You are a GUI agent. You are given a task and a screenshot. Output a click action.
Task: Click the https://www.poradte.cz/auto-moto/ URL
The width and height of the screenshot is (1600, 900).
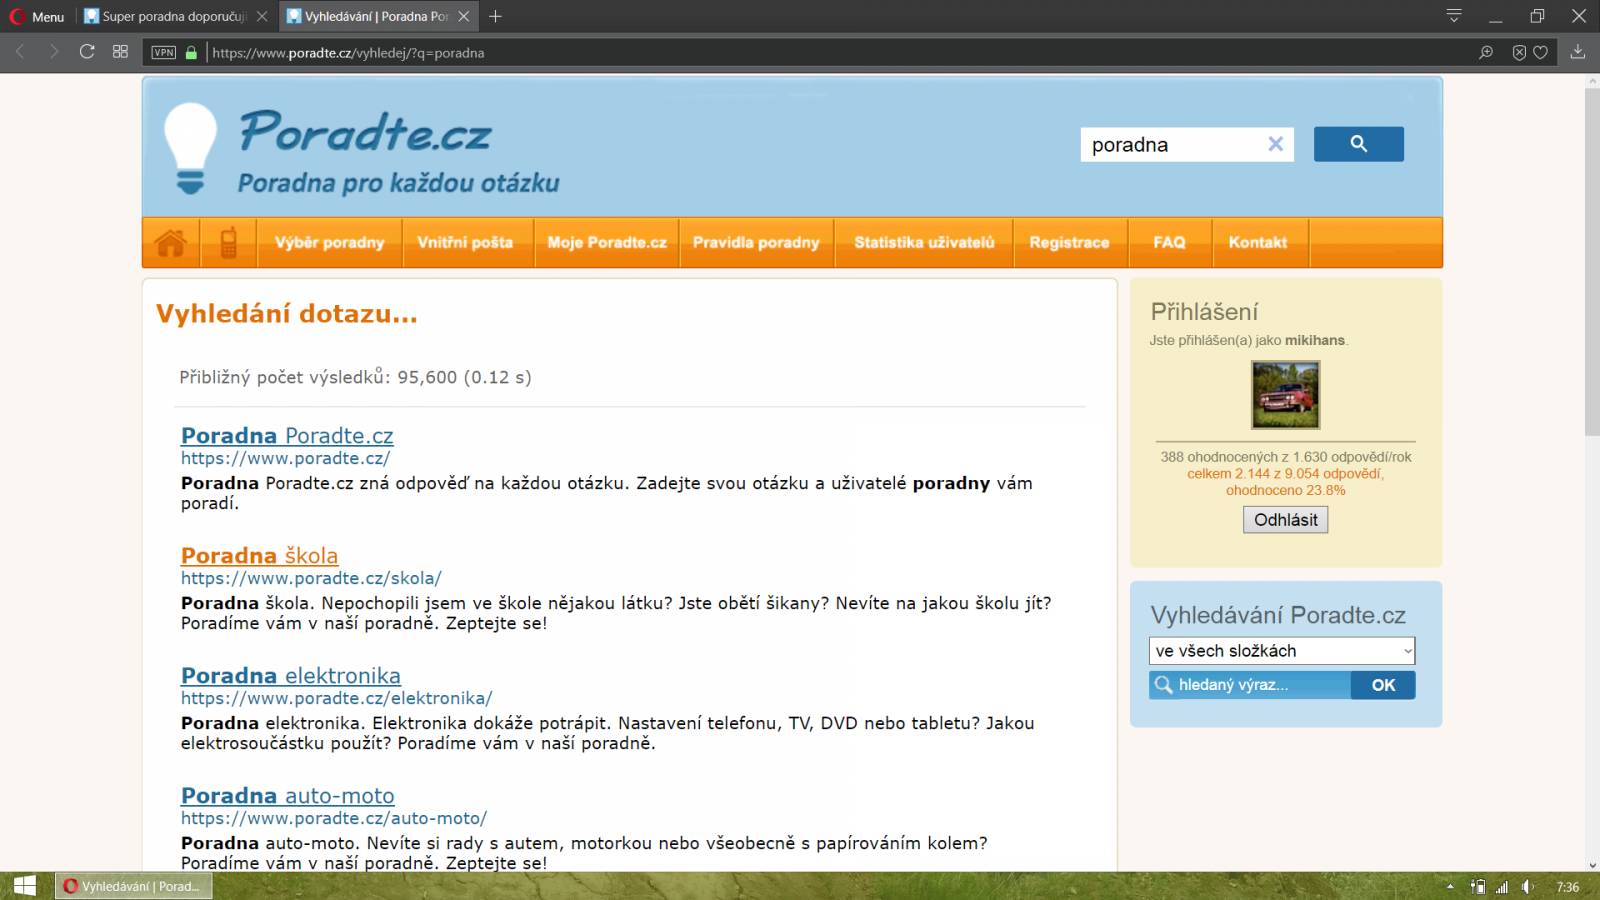[x=334, y=818]
